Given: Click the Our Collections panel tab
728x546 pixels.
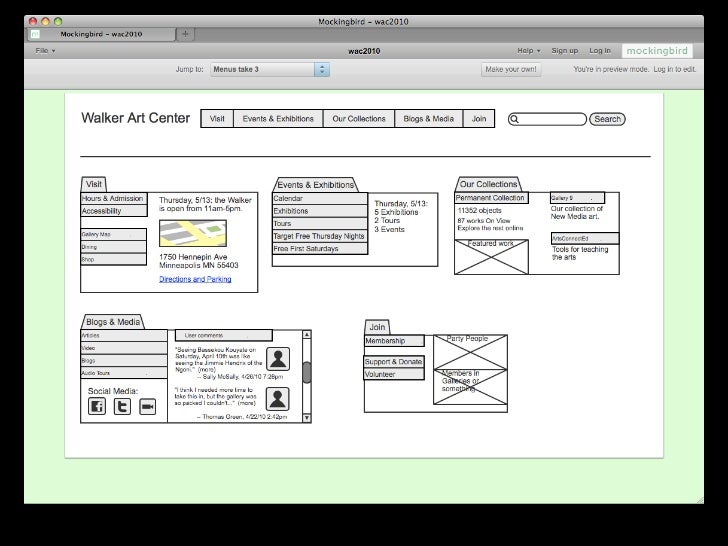Looking at the screenshot, I should (x=488, y=184).
